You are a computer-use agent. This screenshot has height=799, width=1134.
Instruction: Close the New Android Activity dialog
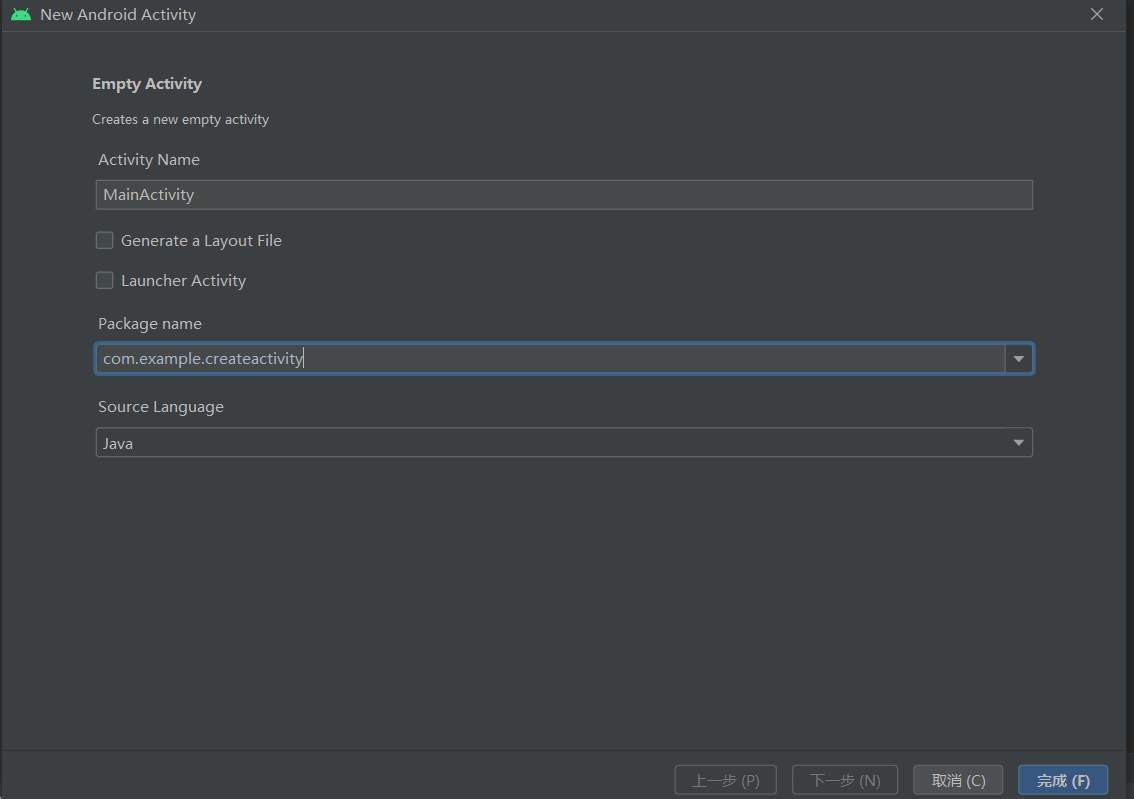click(x=1097, y=15)
